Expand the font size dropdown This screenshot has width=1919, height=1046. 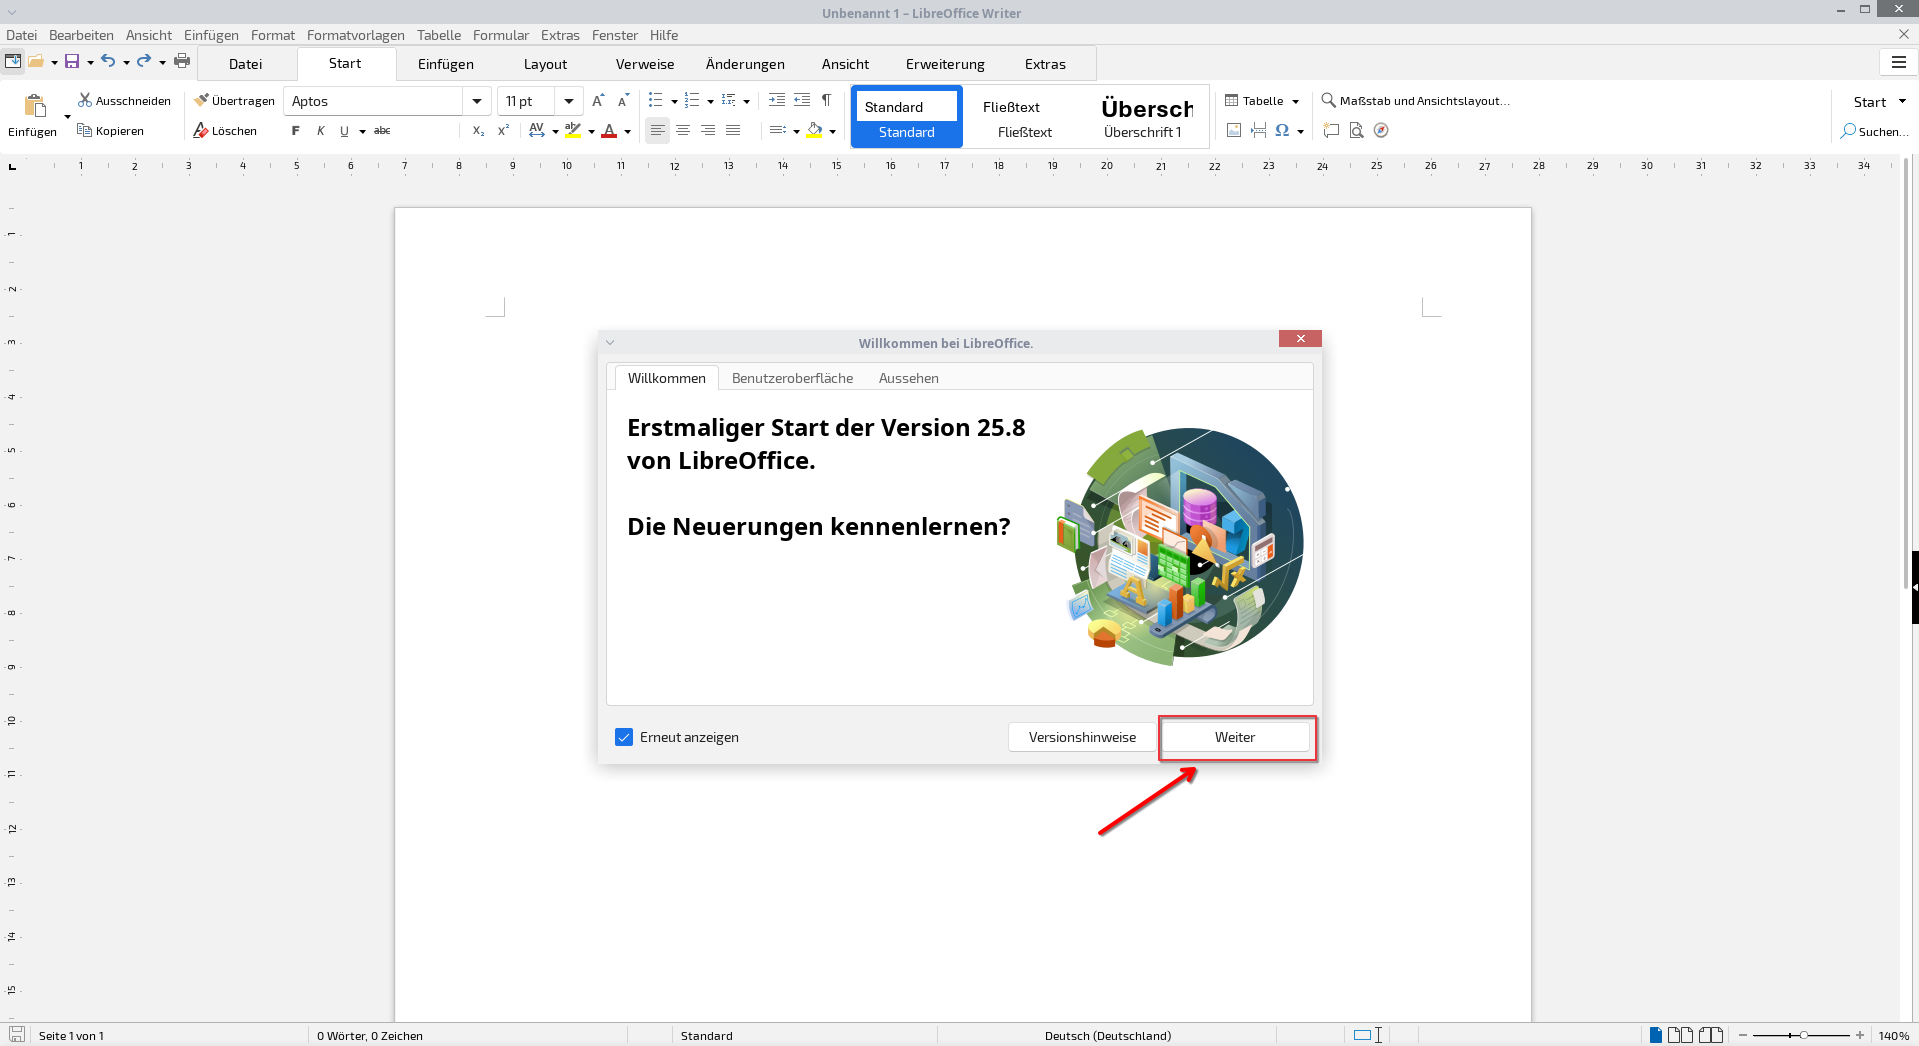[x=568, y=101]
